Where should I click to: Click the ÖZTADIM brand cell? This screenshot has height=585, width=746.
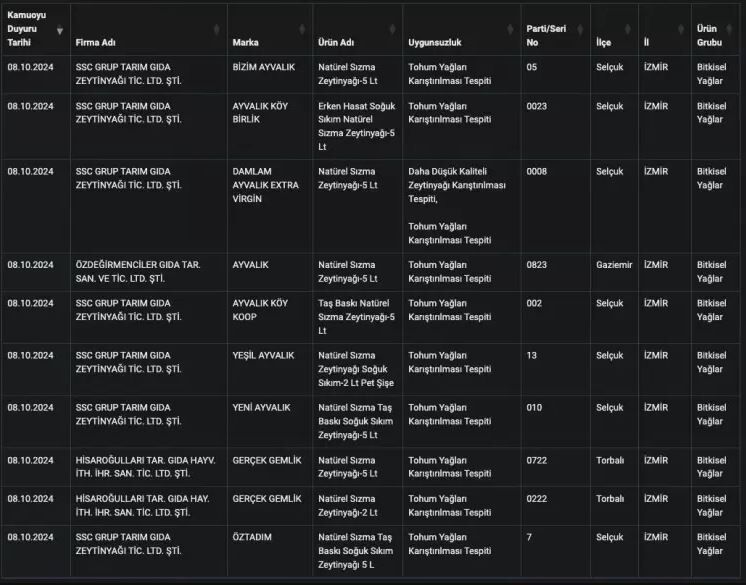(x=252, y=537)
